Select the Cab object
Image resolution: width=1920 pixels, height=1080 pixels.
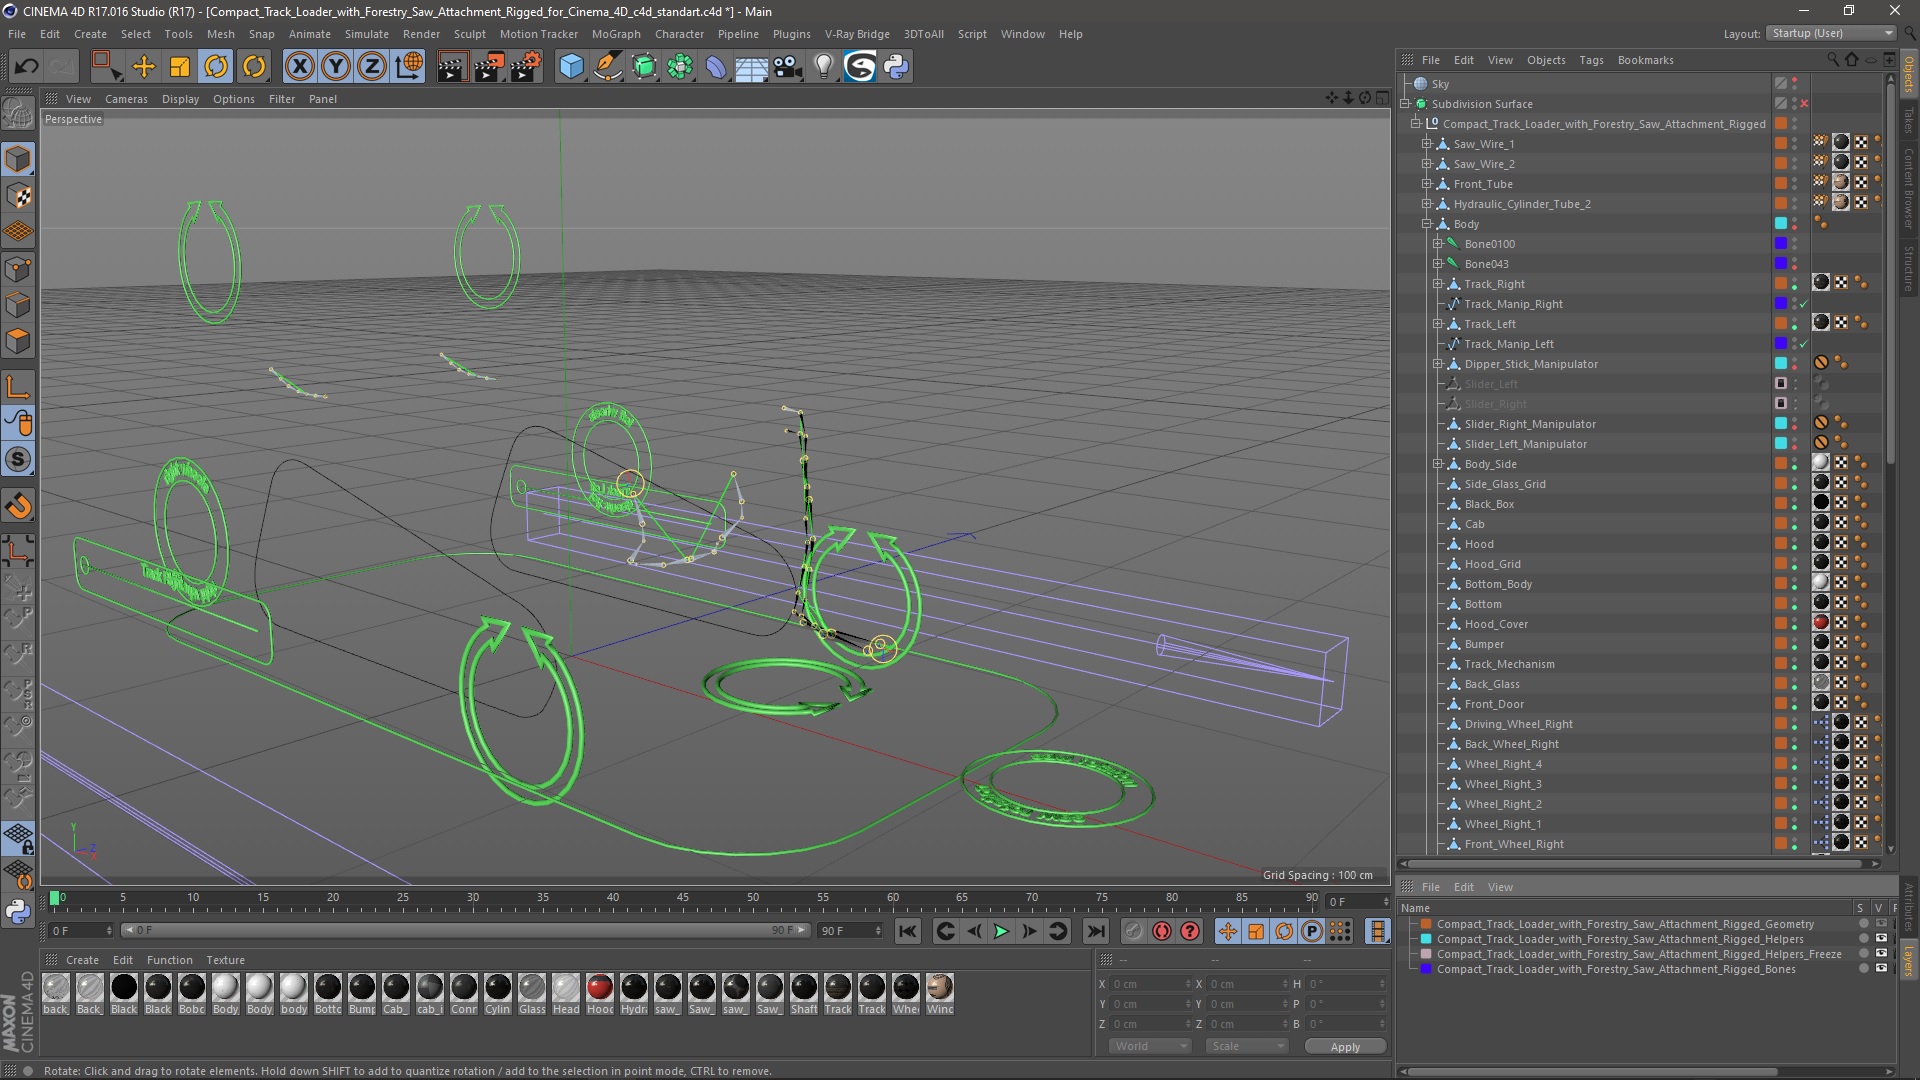click(x=1475, y=524)
